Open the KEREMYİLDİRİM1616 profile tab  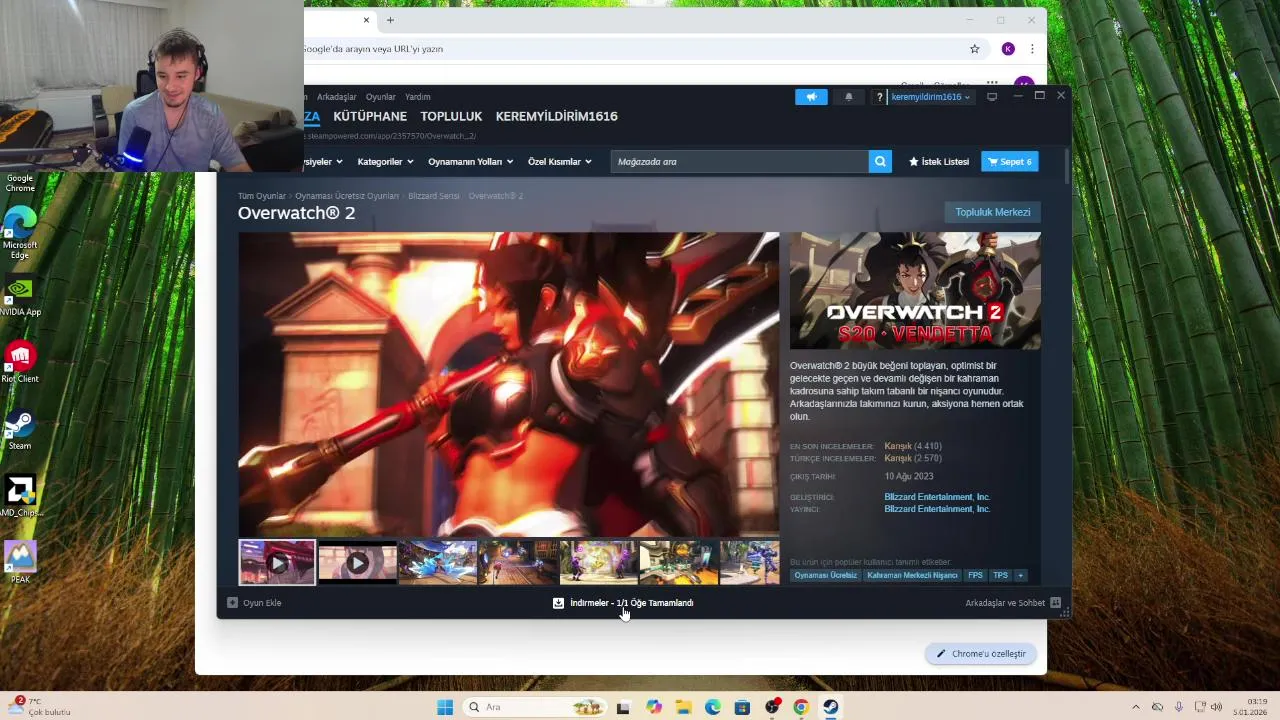[x=557, y=116]
